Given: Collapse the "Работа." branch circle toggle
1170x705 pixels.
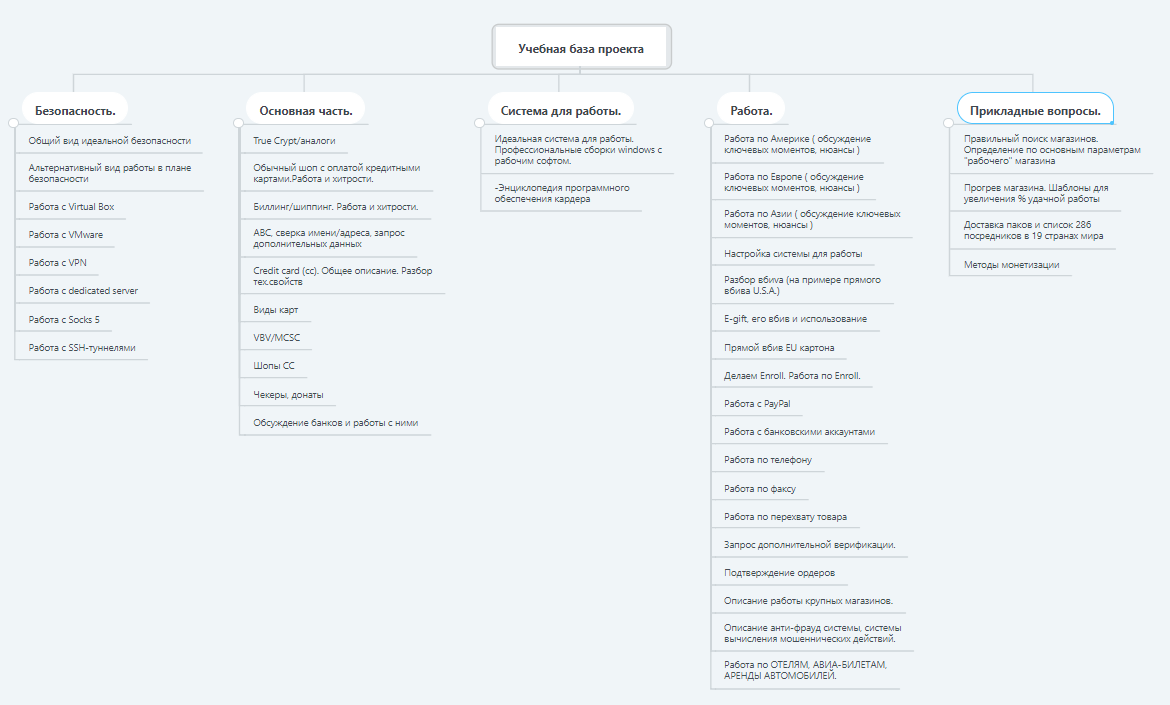Looking at the screenshot, I should 710,123.
